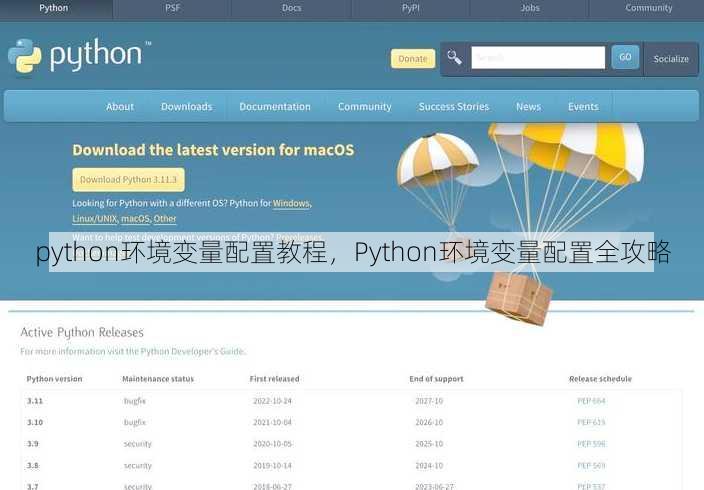Click the 2026-10 end of support cell
Viewport: 704px width, 490px height.
pos(429,422)
